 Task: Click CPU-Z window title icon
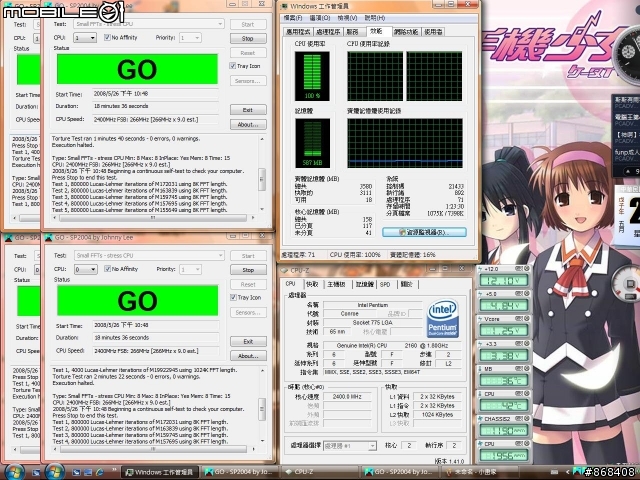[285, 270]
